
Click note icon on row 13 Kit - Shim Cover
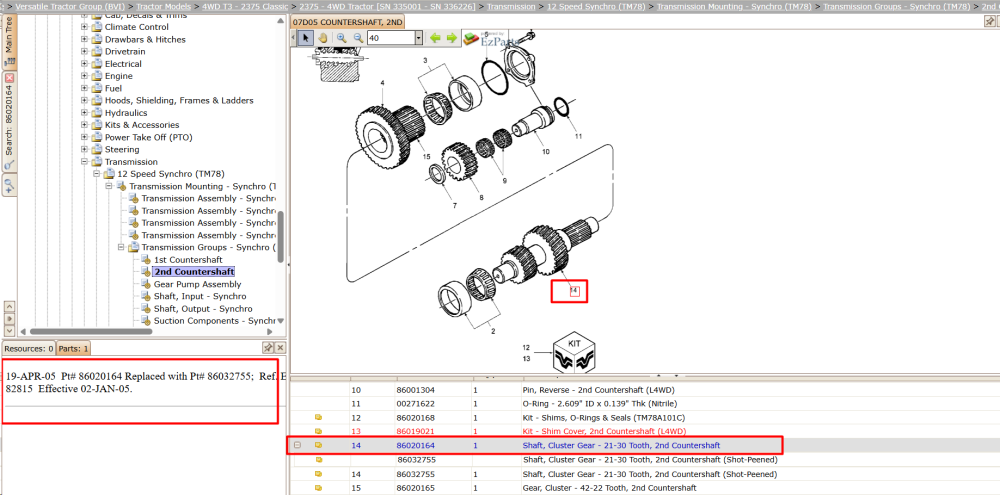[x=319, y=432]
